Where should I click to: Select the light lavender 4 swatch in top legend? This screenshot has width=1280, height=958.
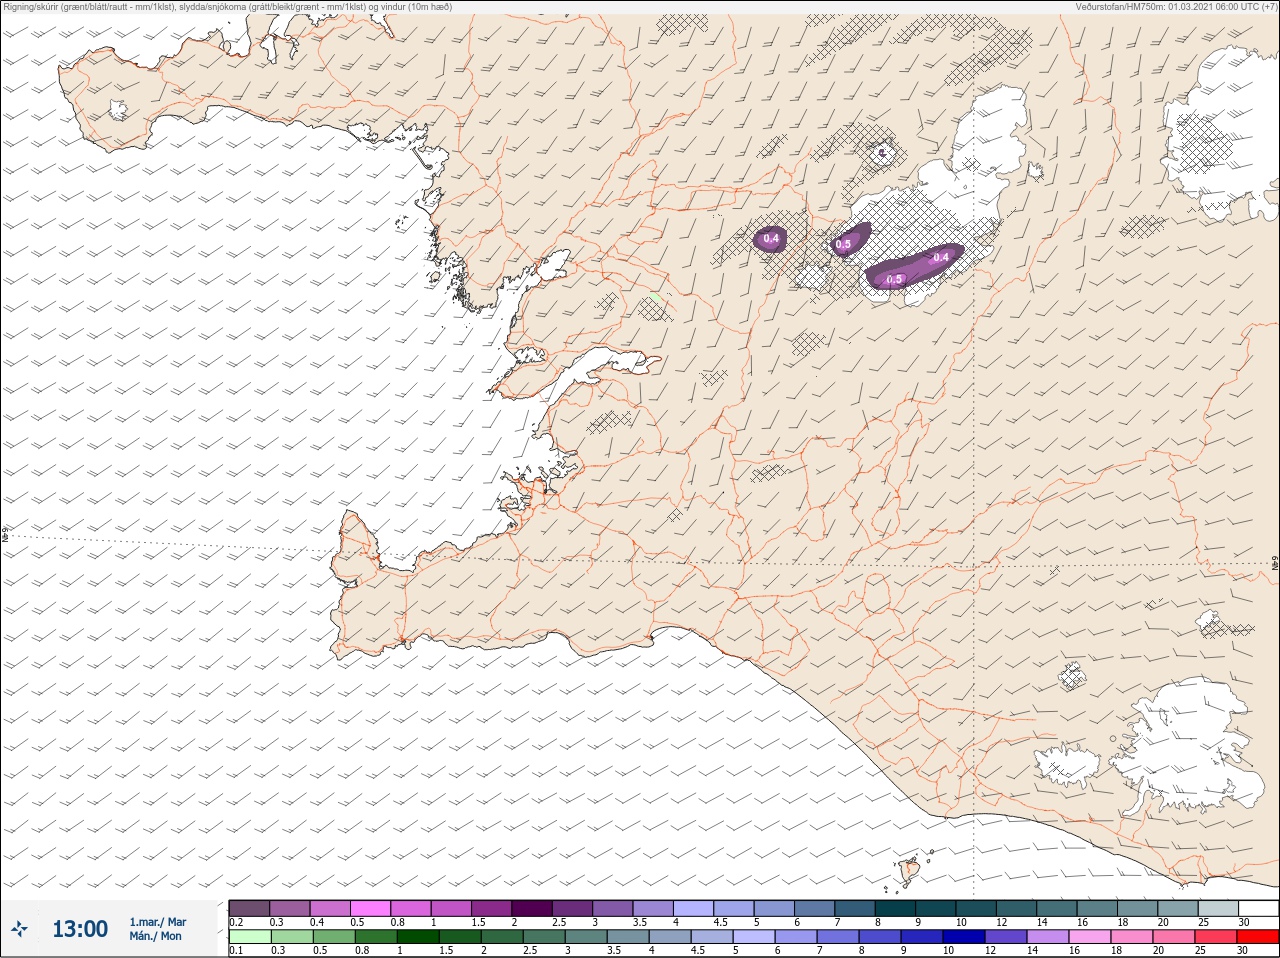pos(695,907)
